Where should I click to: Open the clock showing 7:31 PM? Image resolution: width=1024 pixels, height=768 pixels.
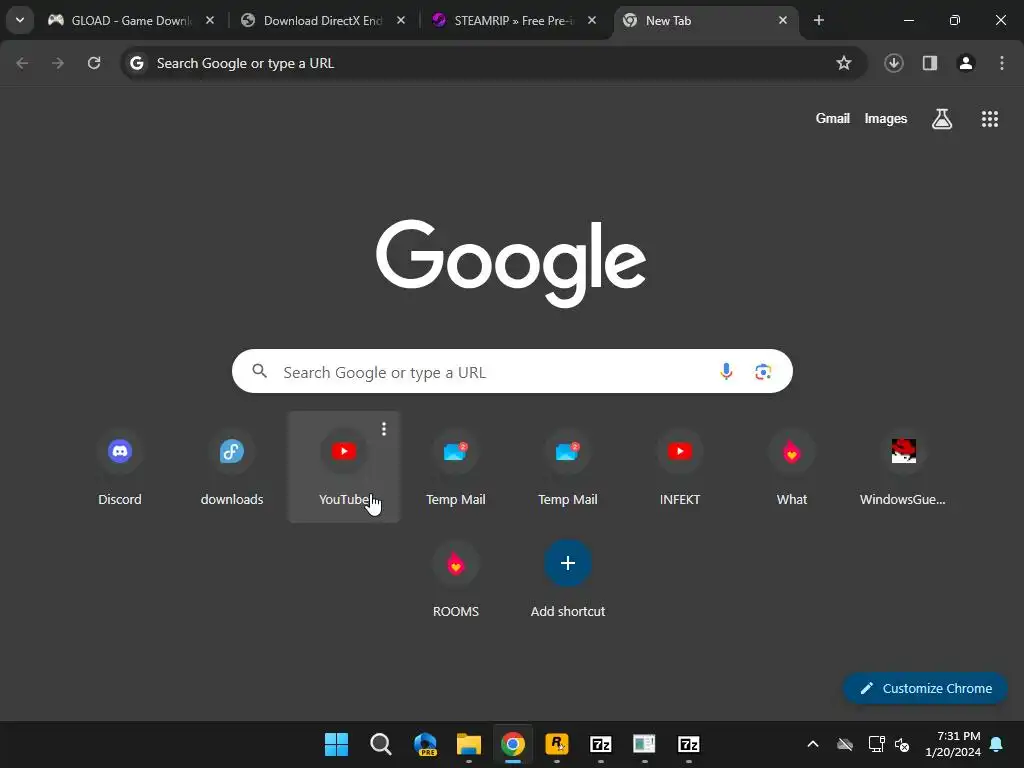point(953,744)
